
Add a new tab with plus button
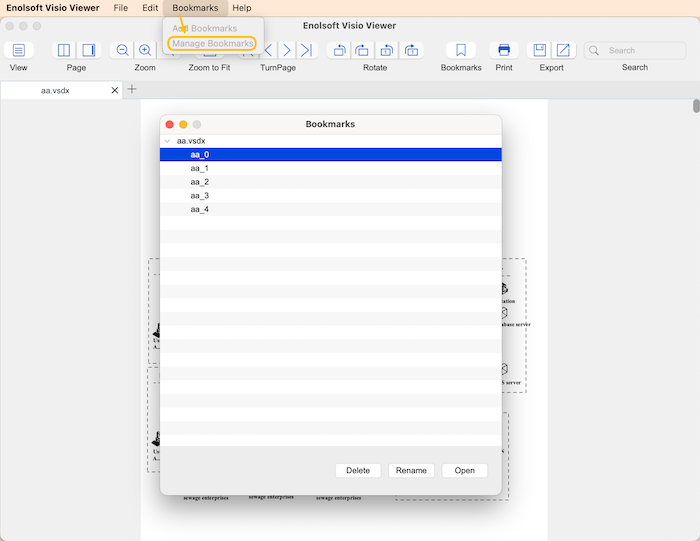click(x=132, y=89)
